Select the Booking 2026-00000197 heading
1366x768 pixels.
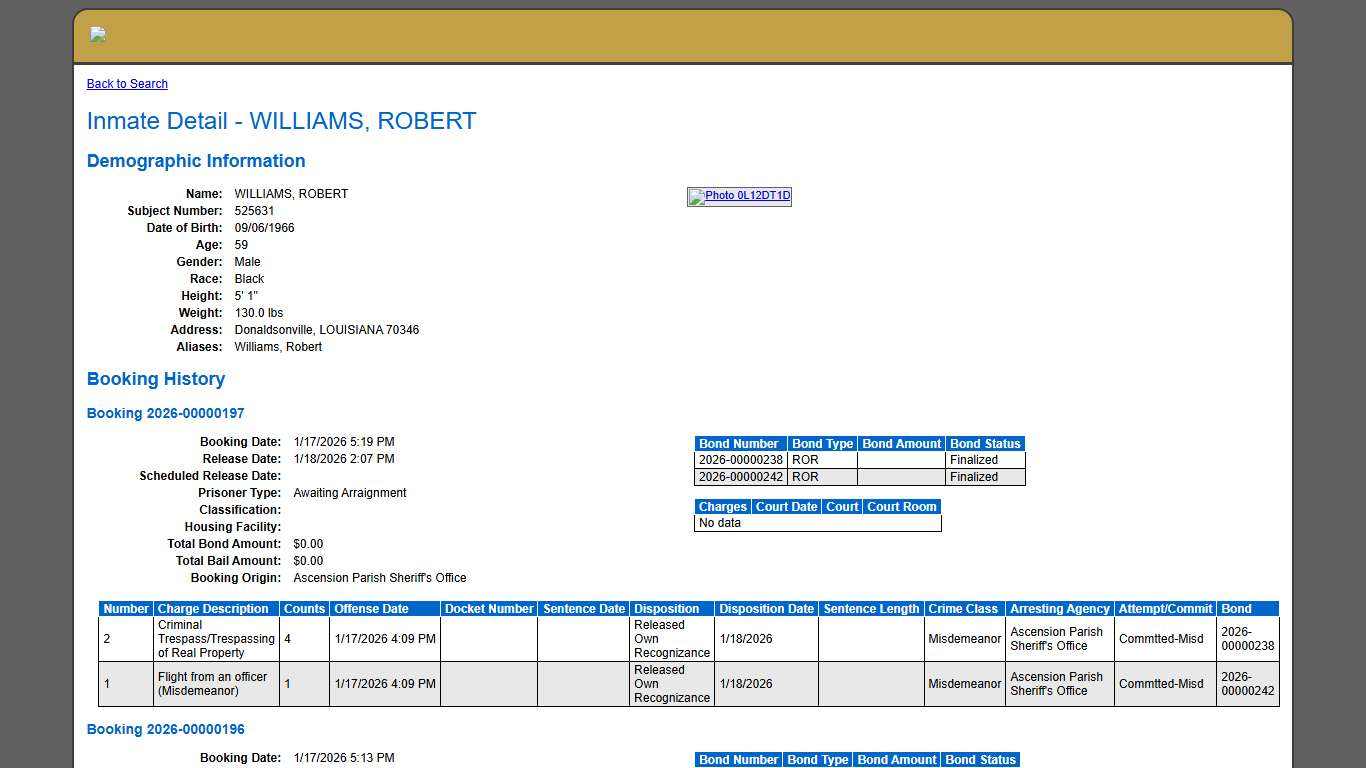pyautogui.click(x=165, y=413)
